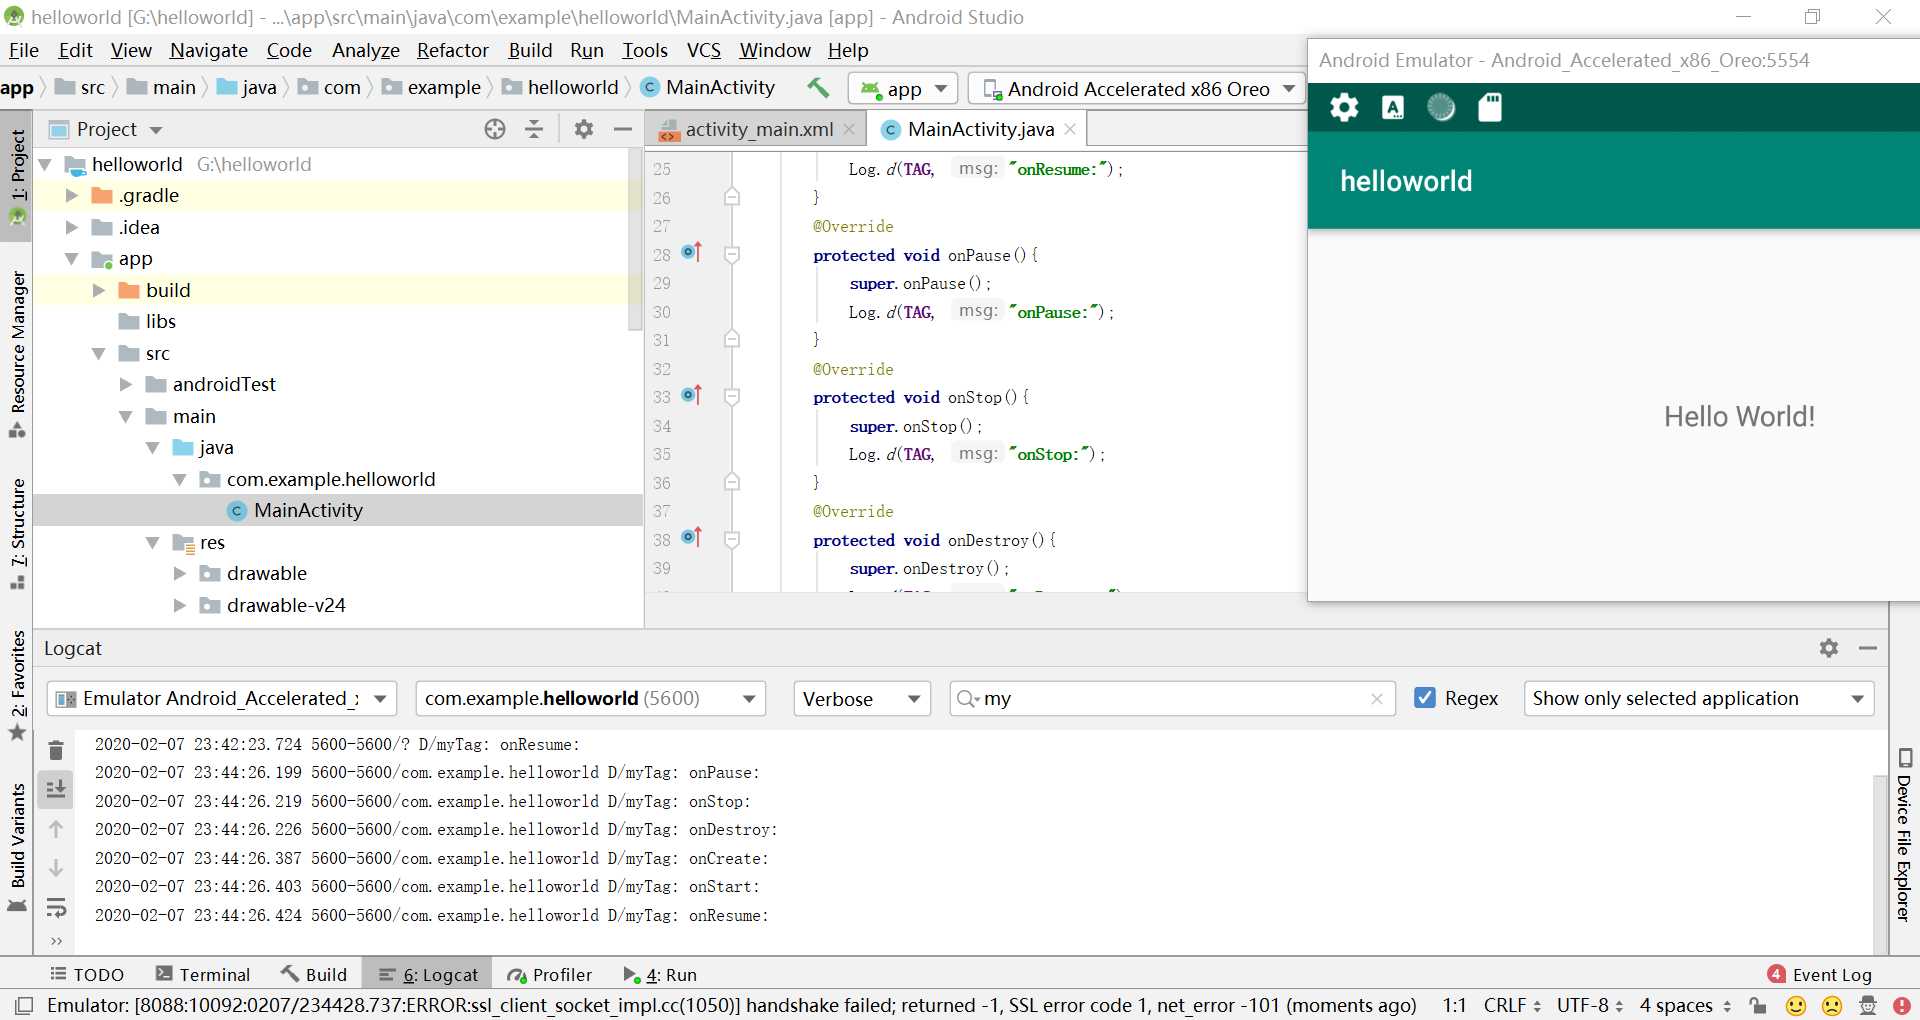This screenshot has height=1020, width=1920.
Task: Expand the .idea folder
Action: tap(72, 227)
